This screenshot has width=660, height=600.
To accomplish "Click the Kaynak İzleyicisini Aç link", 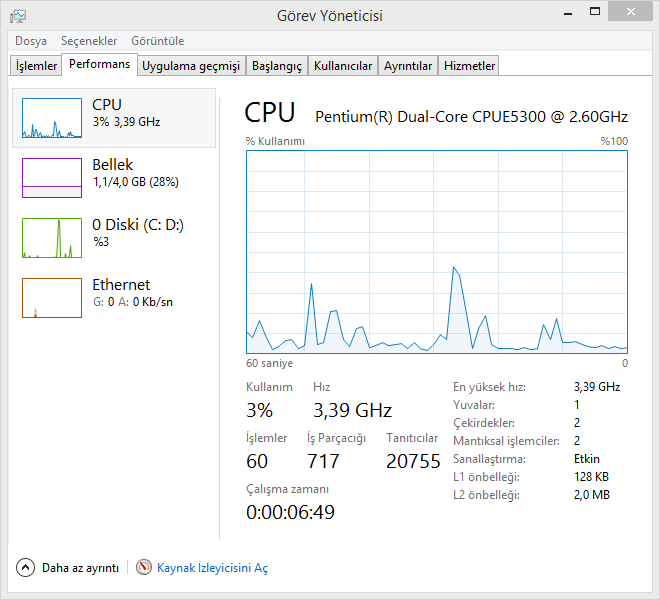I will [x=213, y=568].
